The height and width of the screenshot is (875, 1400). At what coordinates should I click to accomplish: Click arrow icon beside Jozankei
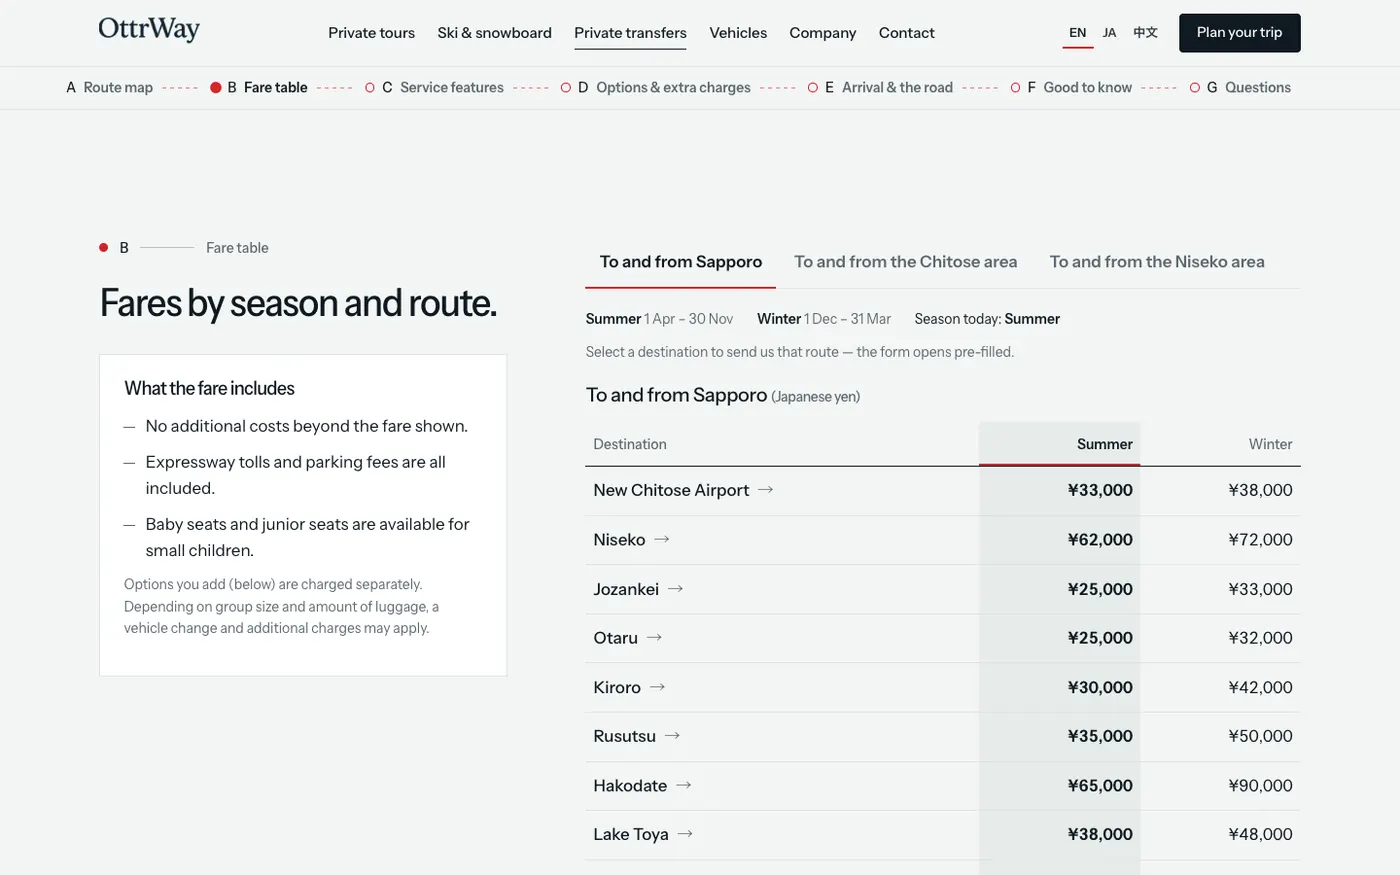676,589
